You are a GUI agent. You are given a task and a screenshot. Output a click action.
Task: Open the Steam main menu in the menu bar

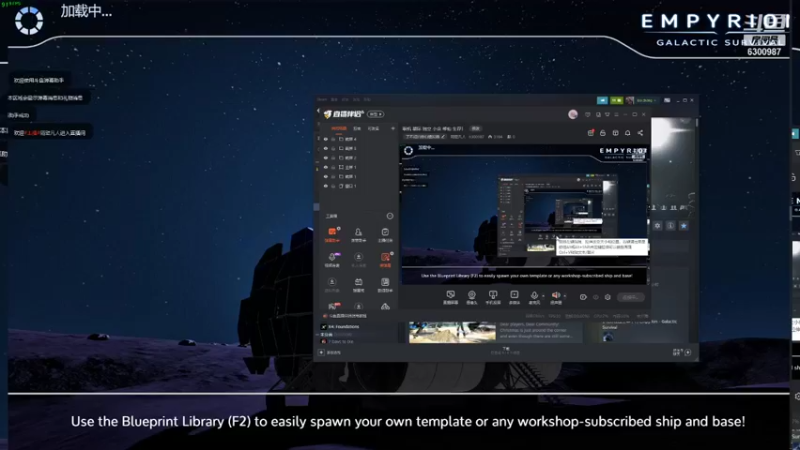point(322,99)
